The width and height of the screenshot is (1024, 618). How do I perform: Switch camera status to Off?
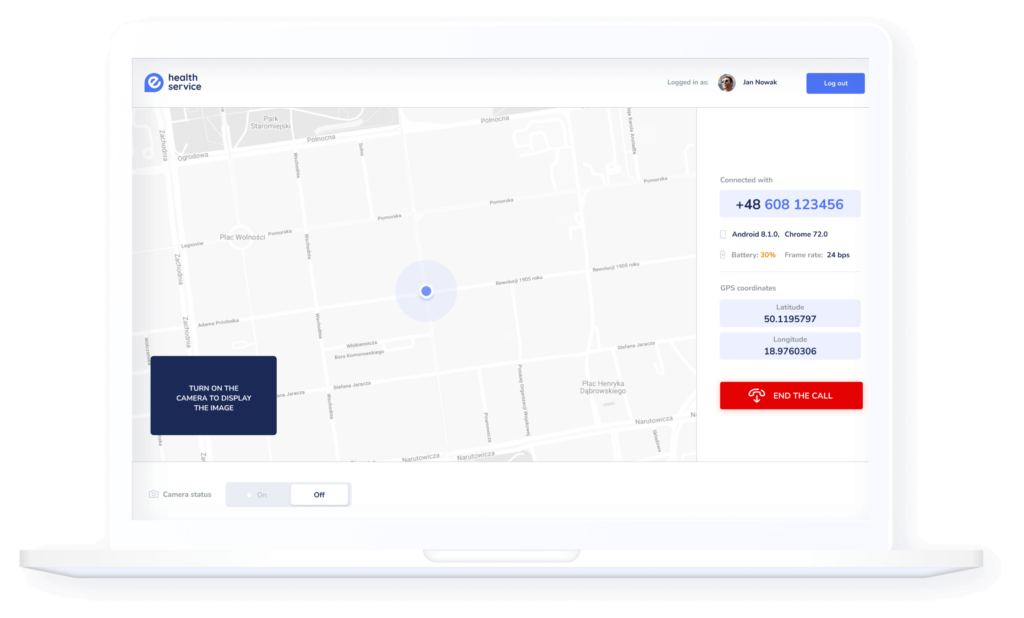tap(319, 495)
